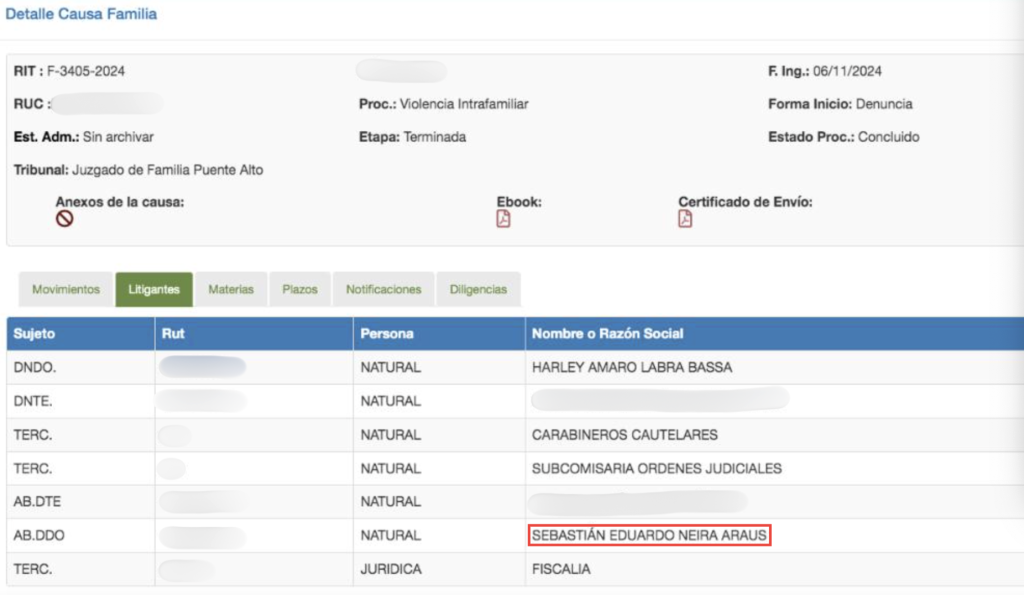Go to the Plazos tab
1024x595 pixels.
point(300,290)
